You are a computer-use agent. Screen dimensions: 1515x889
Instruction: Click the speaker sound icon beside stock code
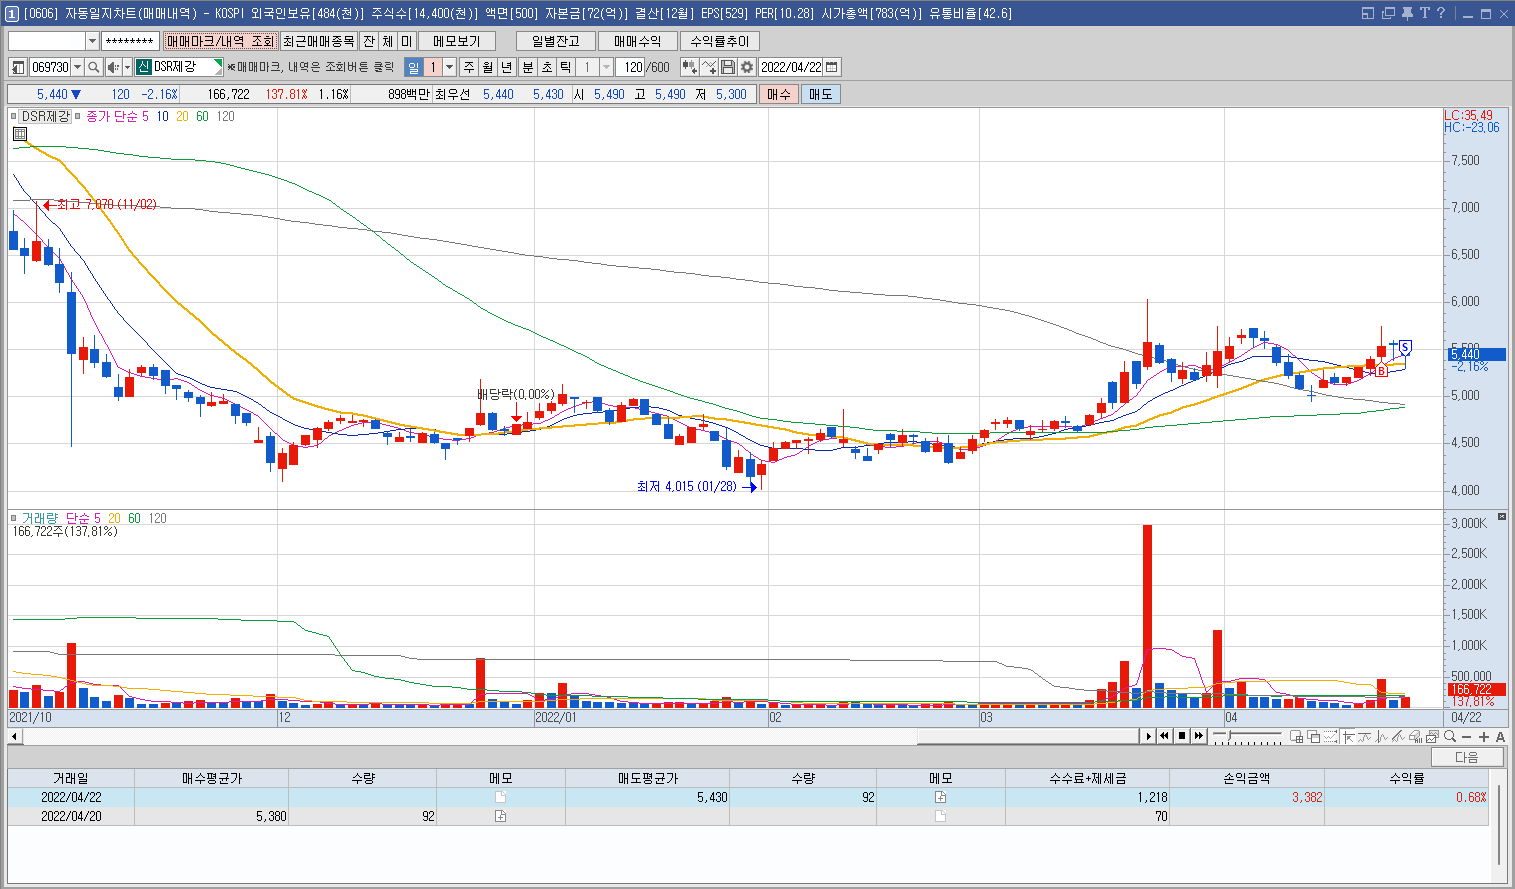113,67
